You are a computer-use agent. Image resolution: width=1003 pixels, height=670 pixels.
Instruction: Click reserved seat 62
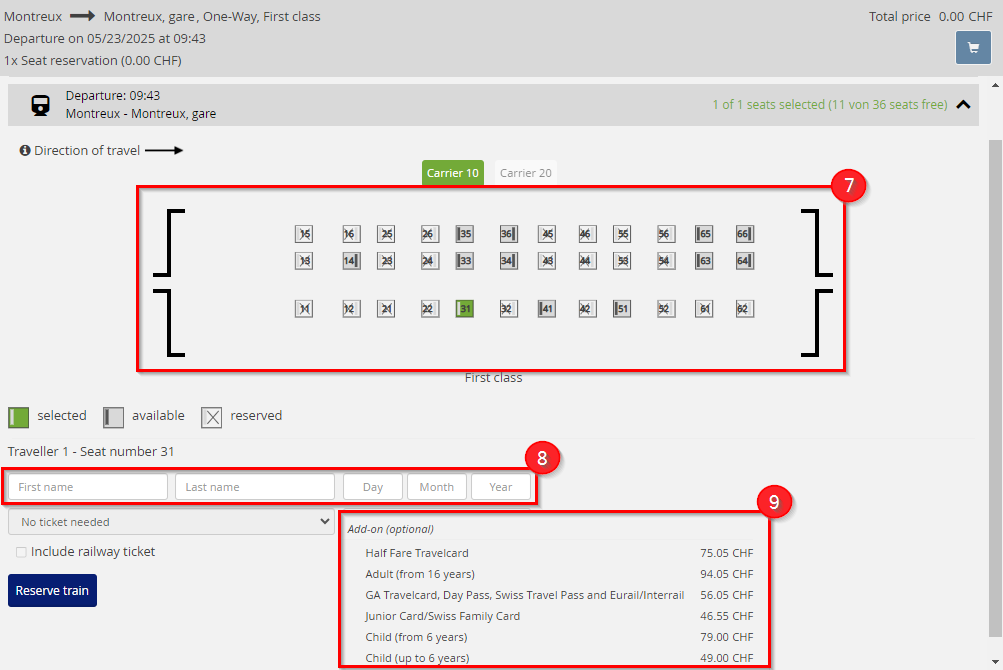click(x=745, y=308)
